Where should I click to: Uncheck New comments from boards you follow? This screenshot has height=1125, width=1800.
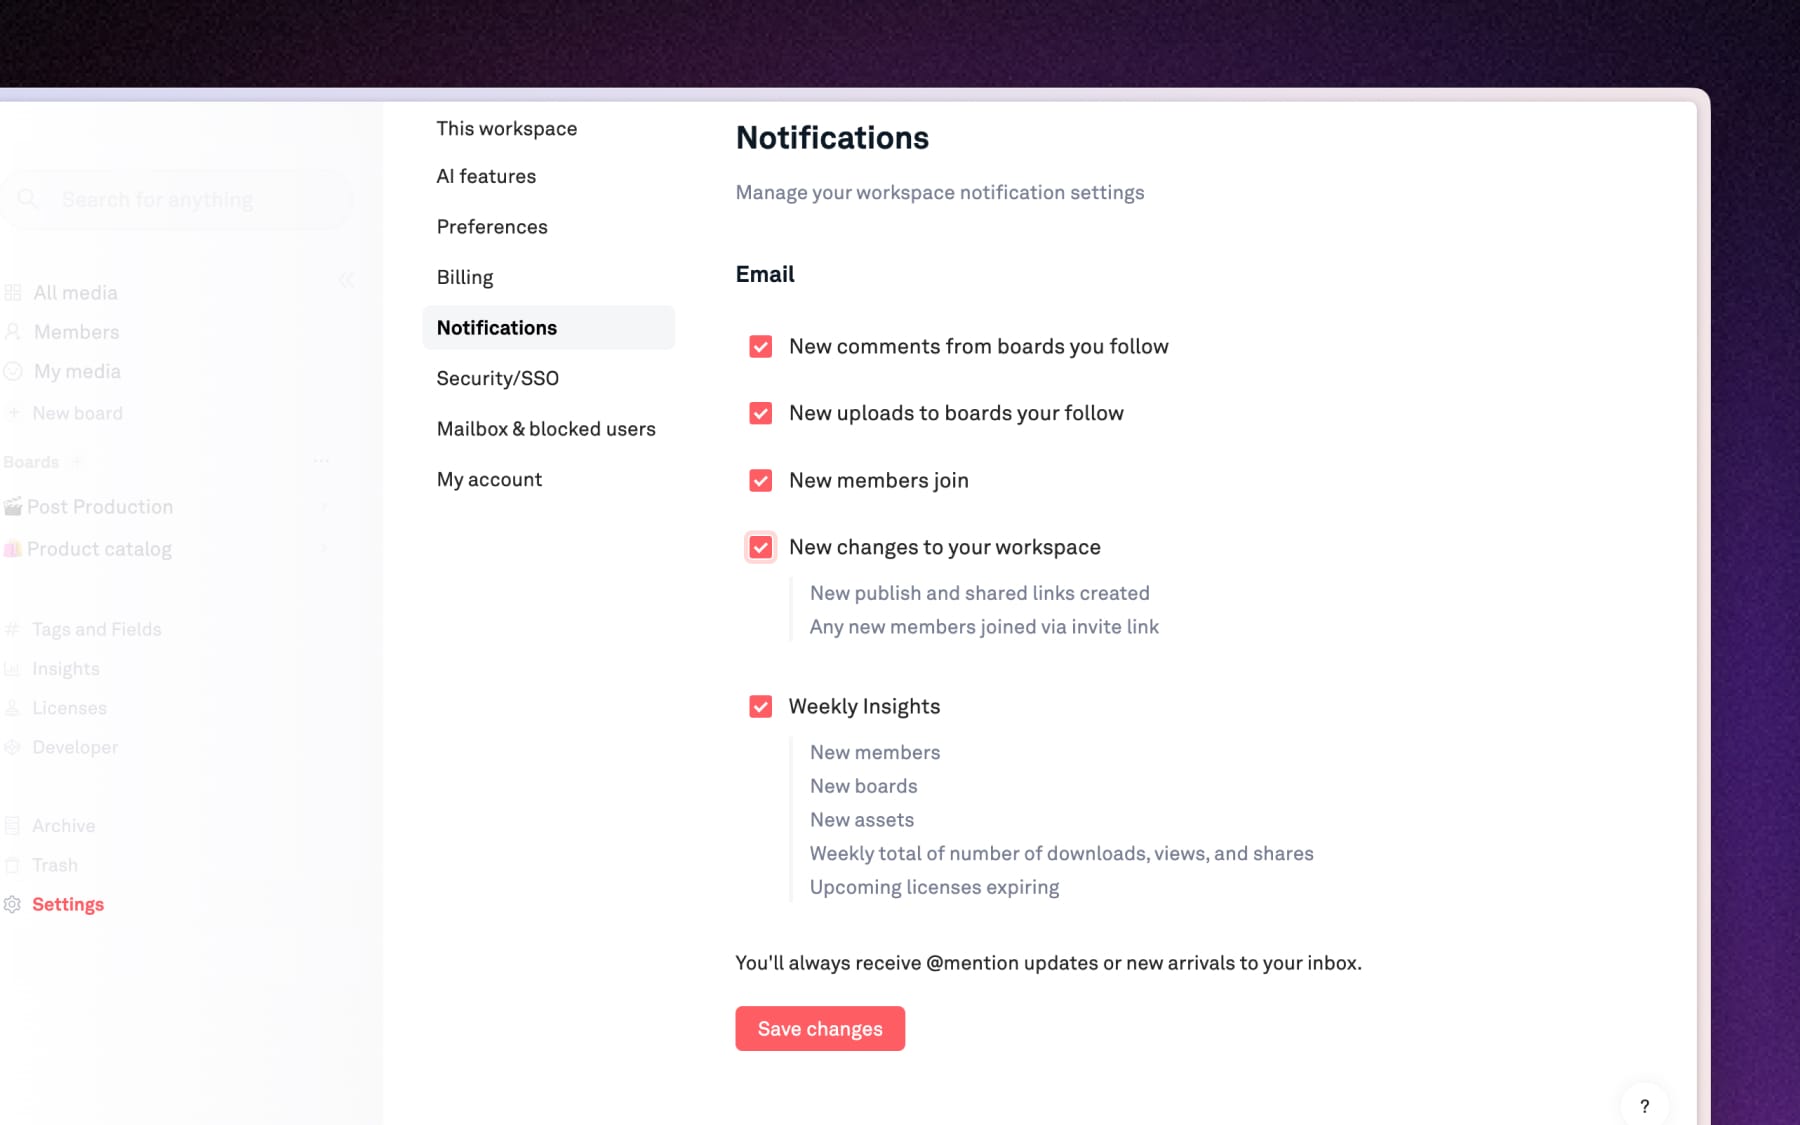(x=761, y=347)
